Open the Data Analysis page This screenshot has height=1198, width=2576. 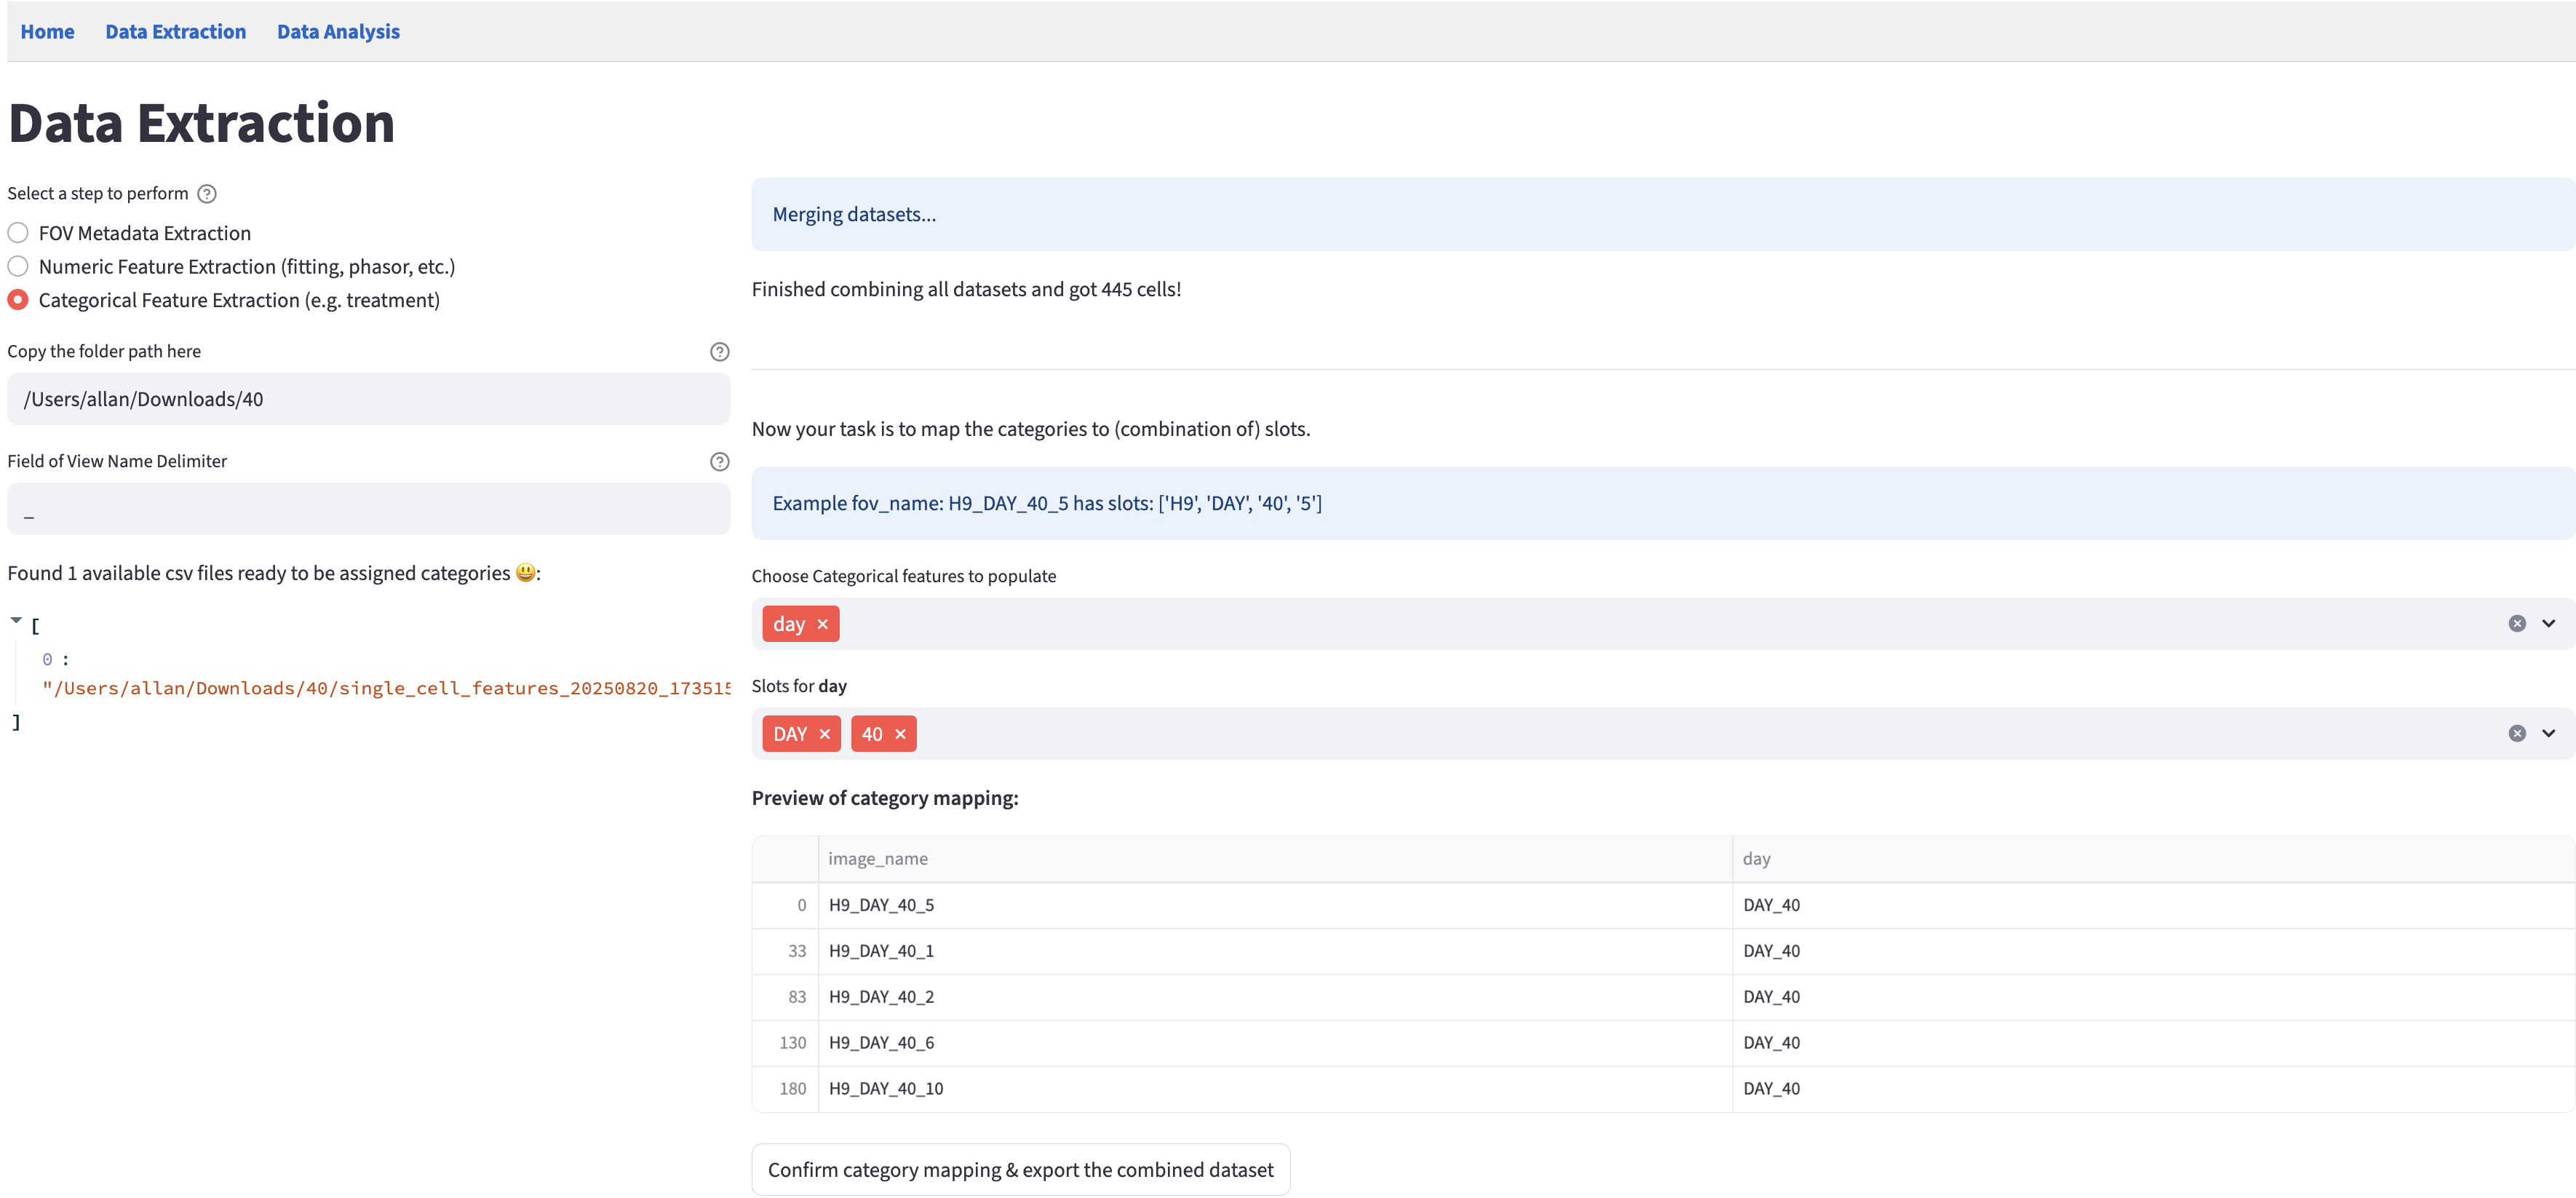coord(338,32)
